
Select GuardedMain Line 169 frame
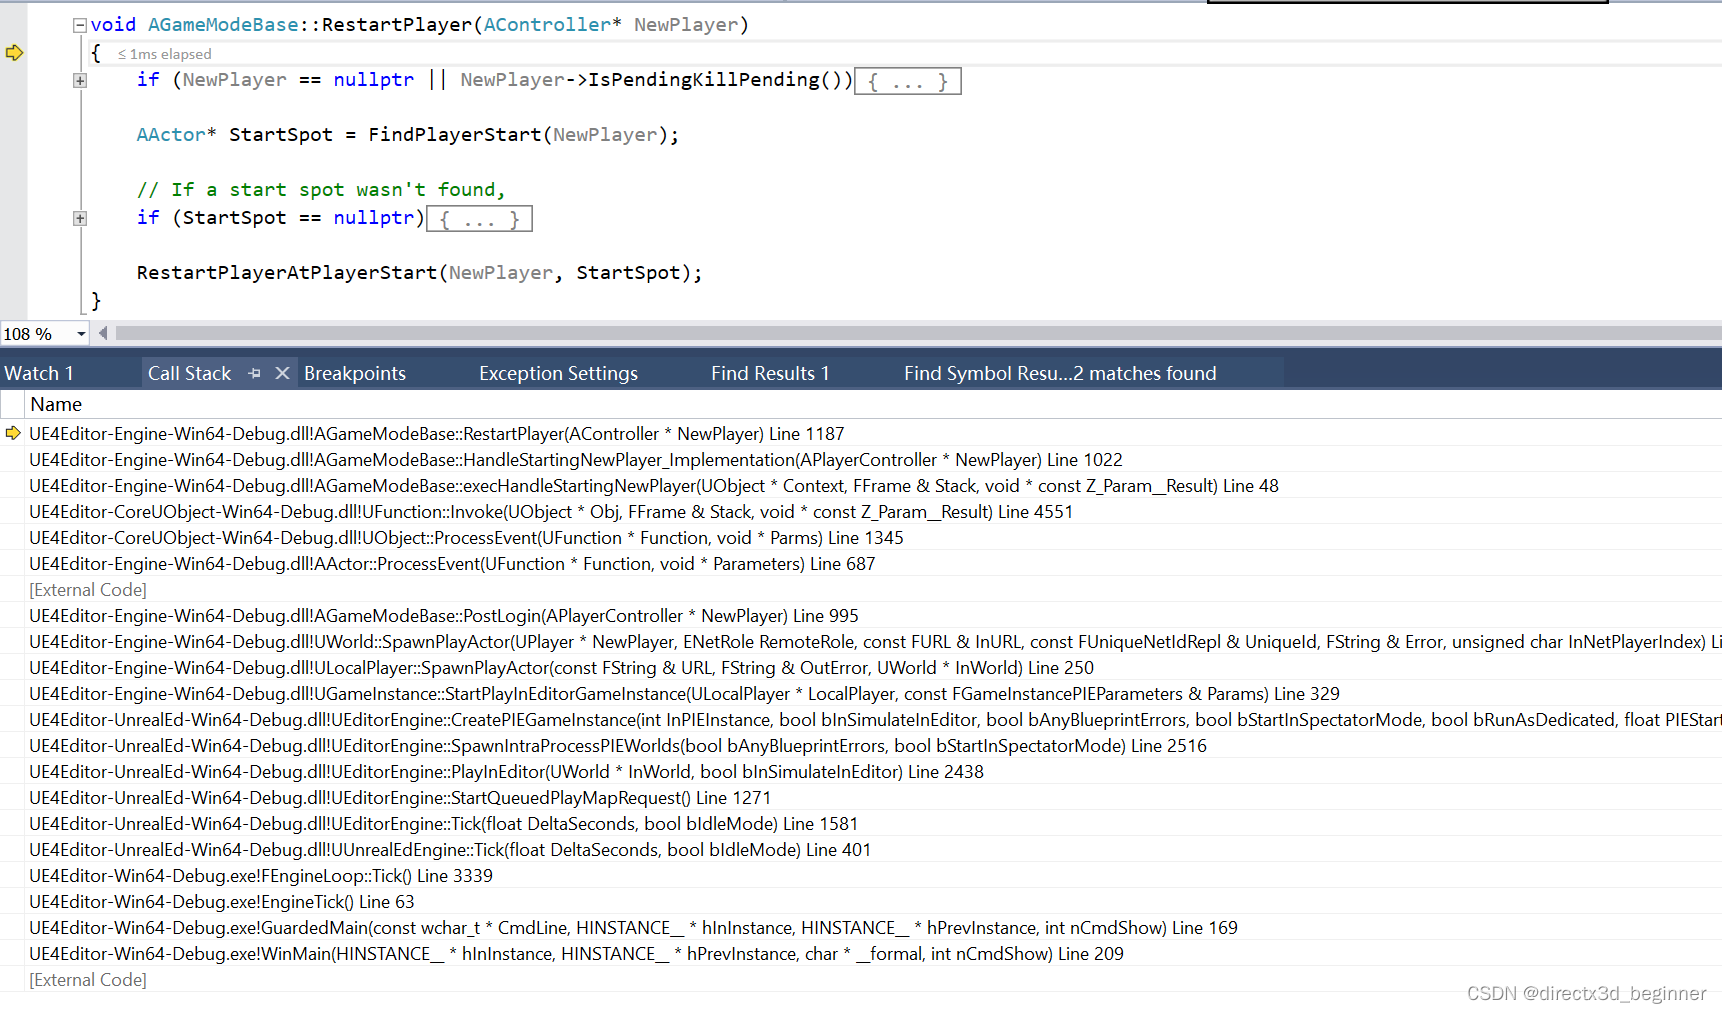633,928
